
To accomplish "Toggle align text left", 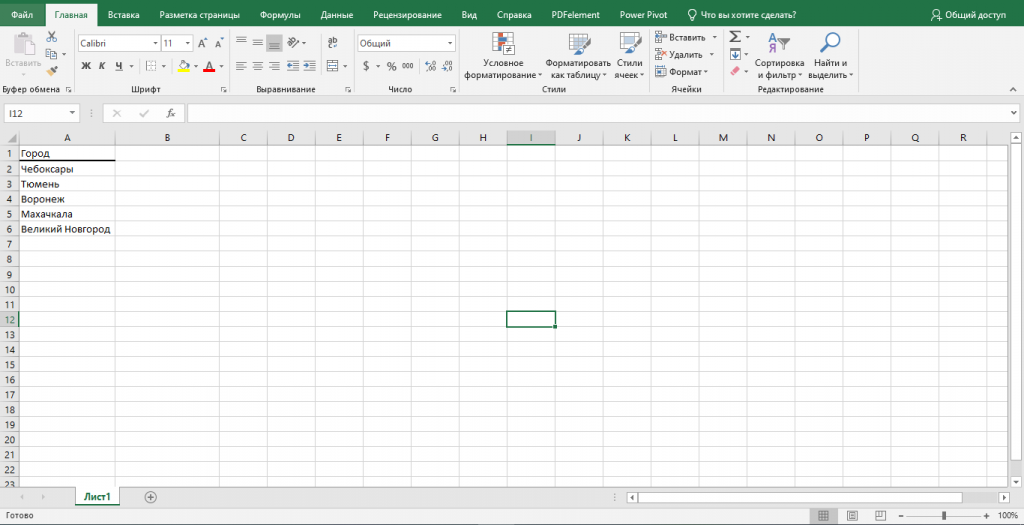I will coord(241,66).
